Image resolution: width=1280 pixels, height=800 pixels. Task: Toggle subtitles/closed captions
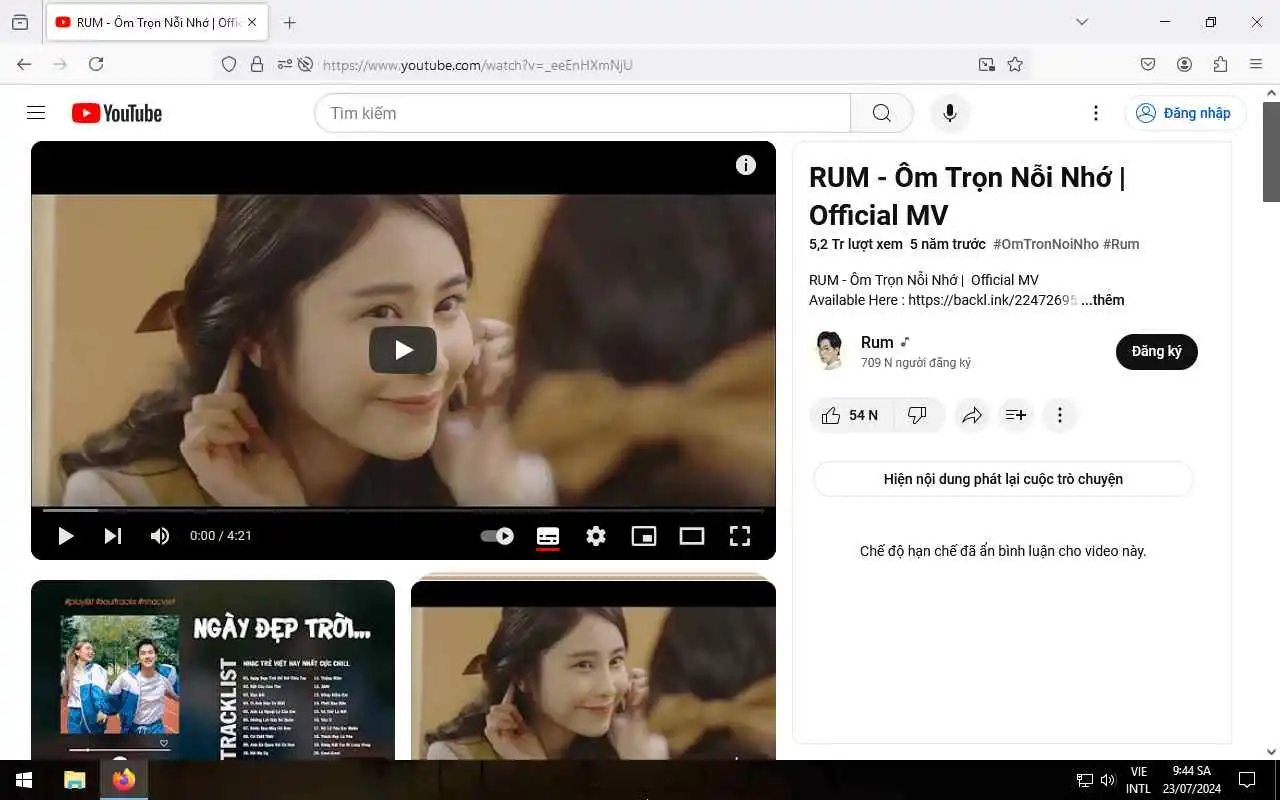coord(548,536)
